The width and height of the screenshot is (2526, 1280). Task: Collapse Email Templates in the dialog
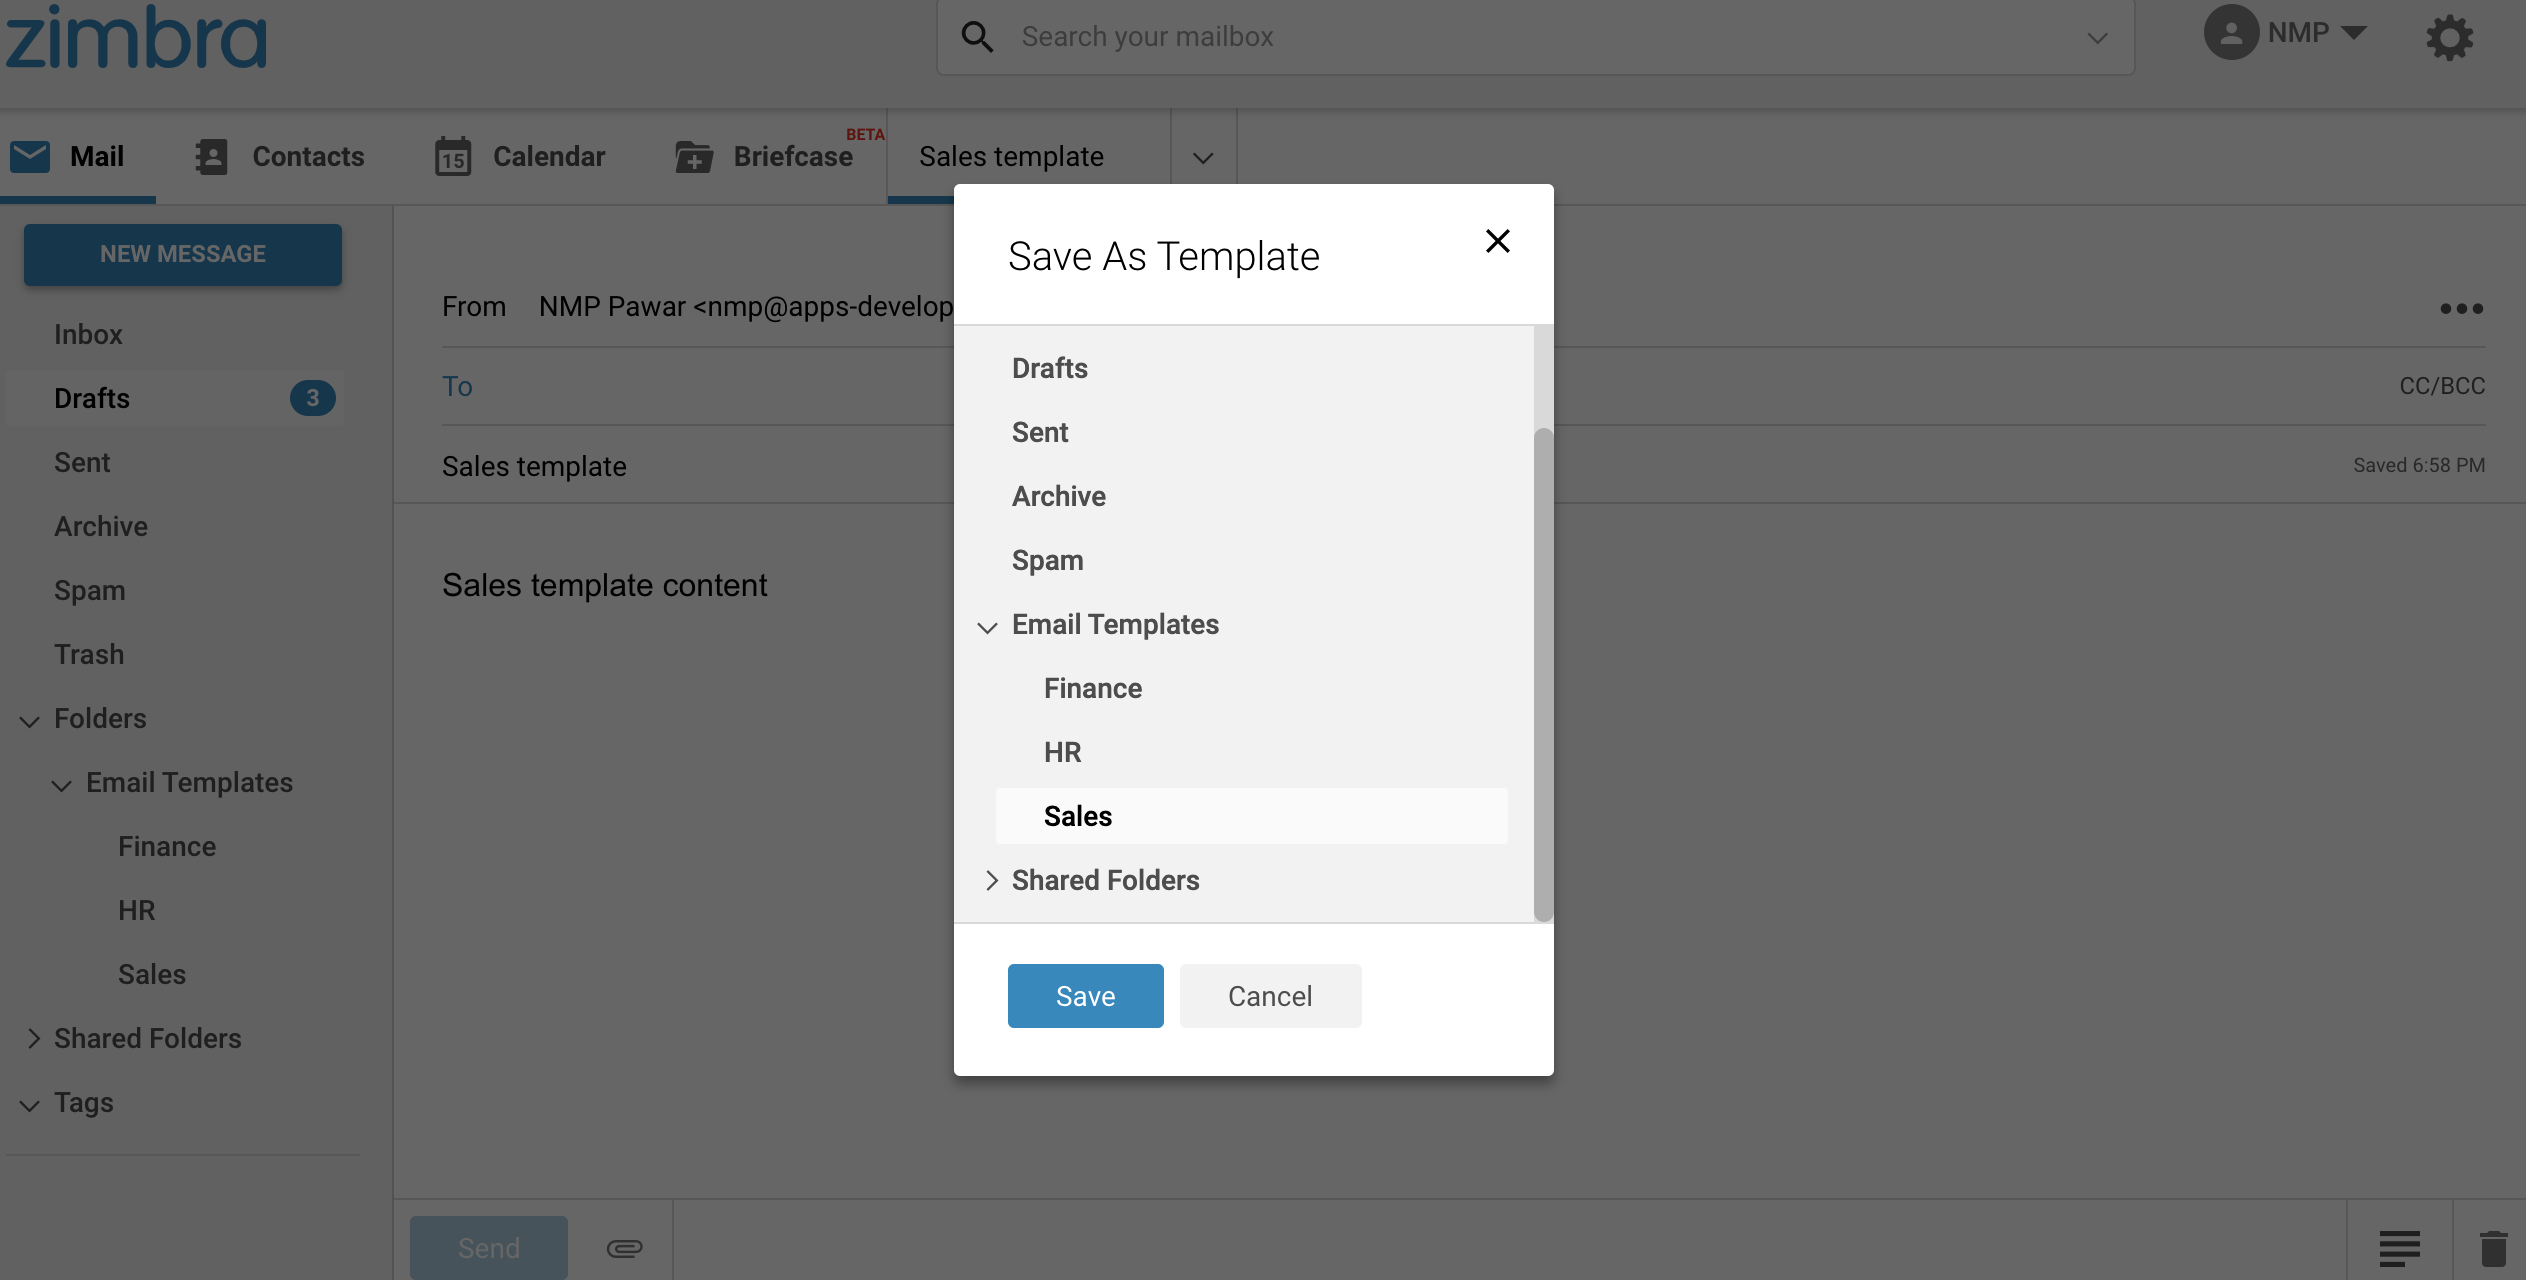click(x=988, y=627)
